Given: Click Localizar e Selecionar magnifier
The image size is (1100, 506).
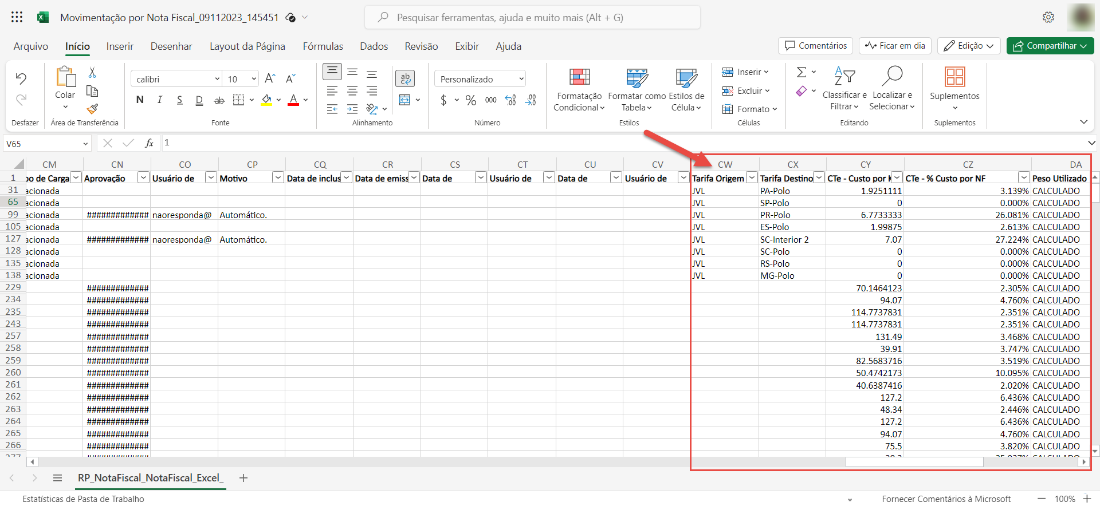Looking at the screenshot, I should pos(890,78).
